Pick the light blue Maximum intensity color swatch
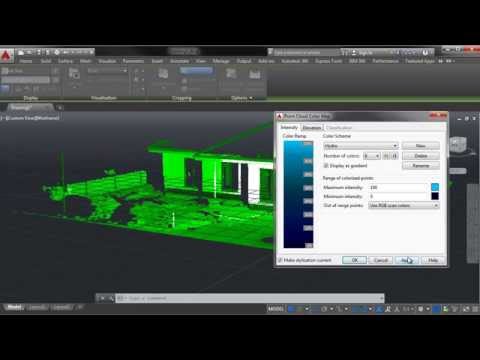 (x=435, y=187)
